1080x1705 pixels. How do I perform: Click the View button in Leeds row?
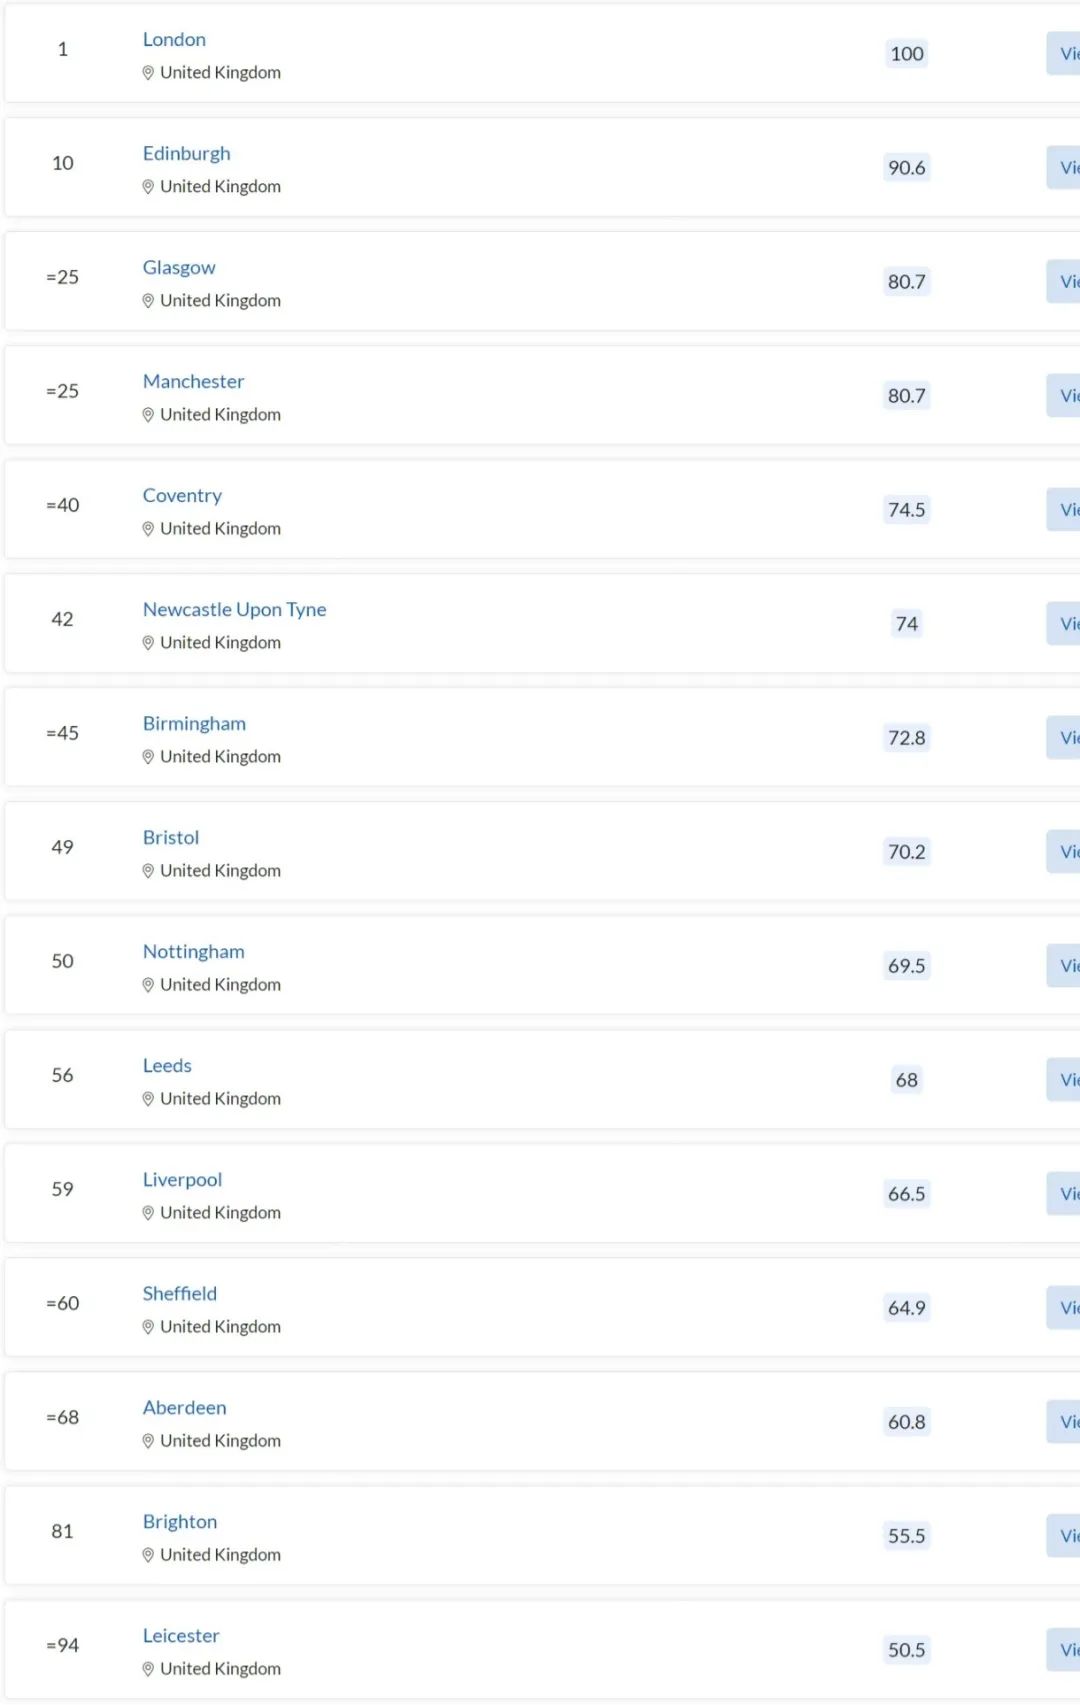pyautogui.click(x=1063, y=1080)
